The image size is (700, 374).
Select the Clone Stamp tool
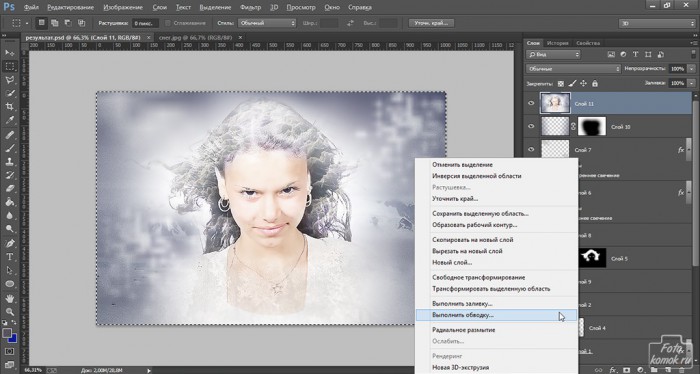9,162
